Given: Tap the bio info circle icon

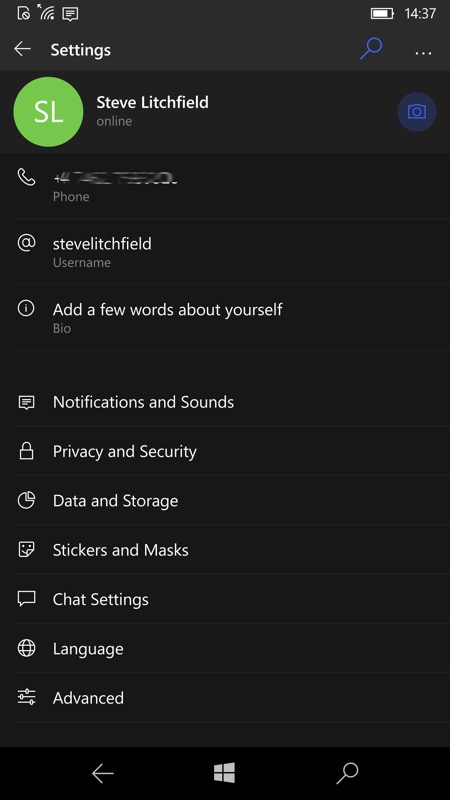Looking at the screenshot, I should coord(27,308).
